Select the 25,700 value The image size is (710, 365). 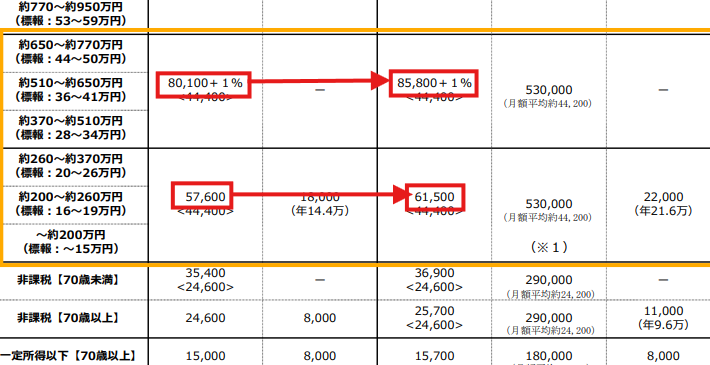(435, 311)
